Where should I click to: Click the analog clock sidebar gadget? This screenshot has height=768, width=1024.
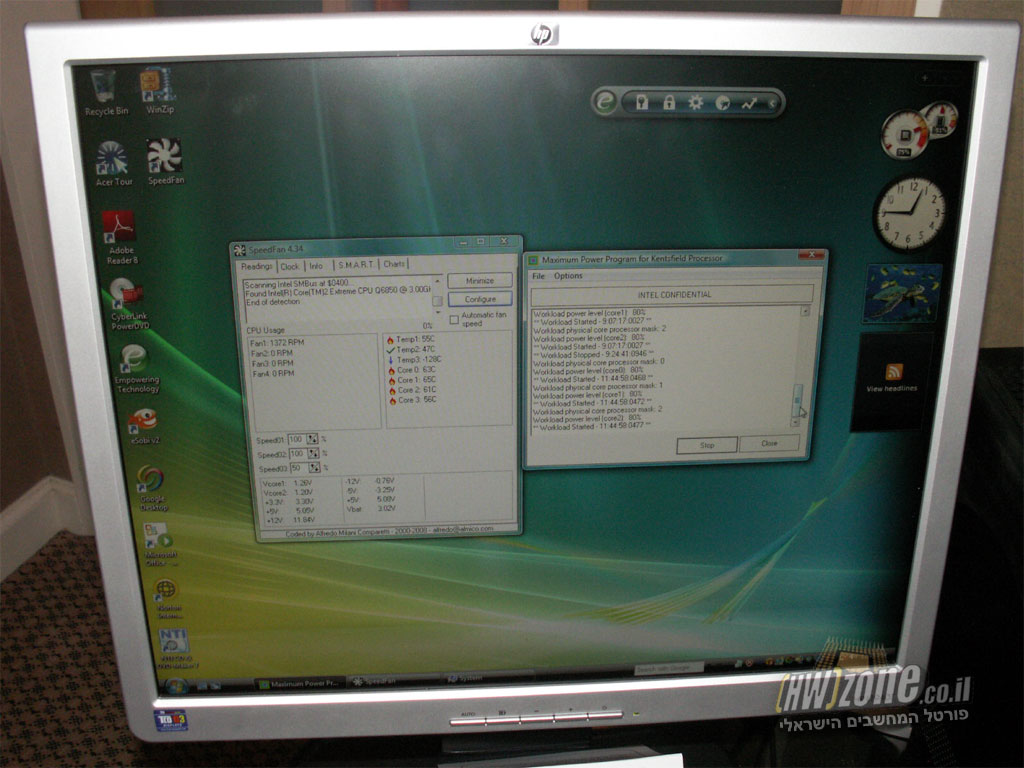910,213
